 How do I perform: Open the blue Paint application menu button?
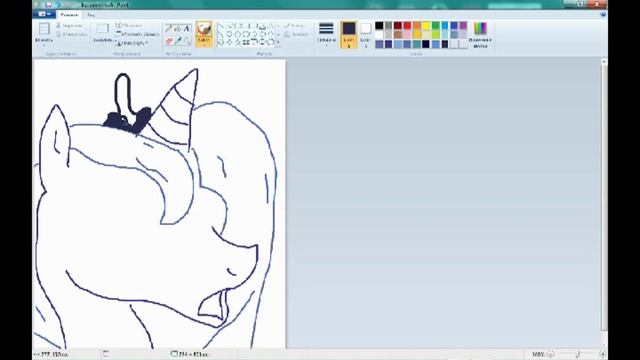click(x=44, y=14)
